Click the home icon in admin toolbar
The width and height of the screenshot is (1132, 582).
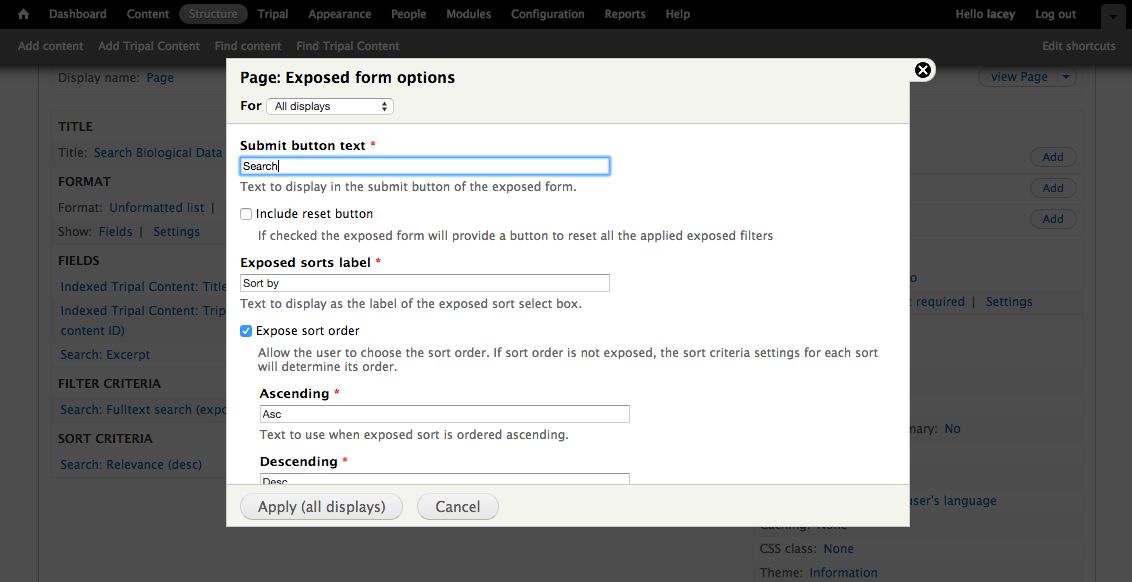click(24, 14)
